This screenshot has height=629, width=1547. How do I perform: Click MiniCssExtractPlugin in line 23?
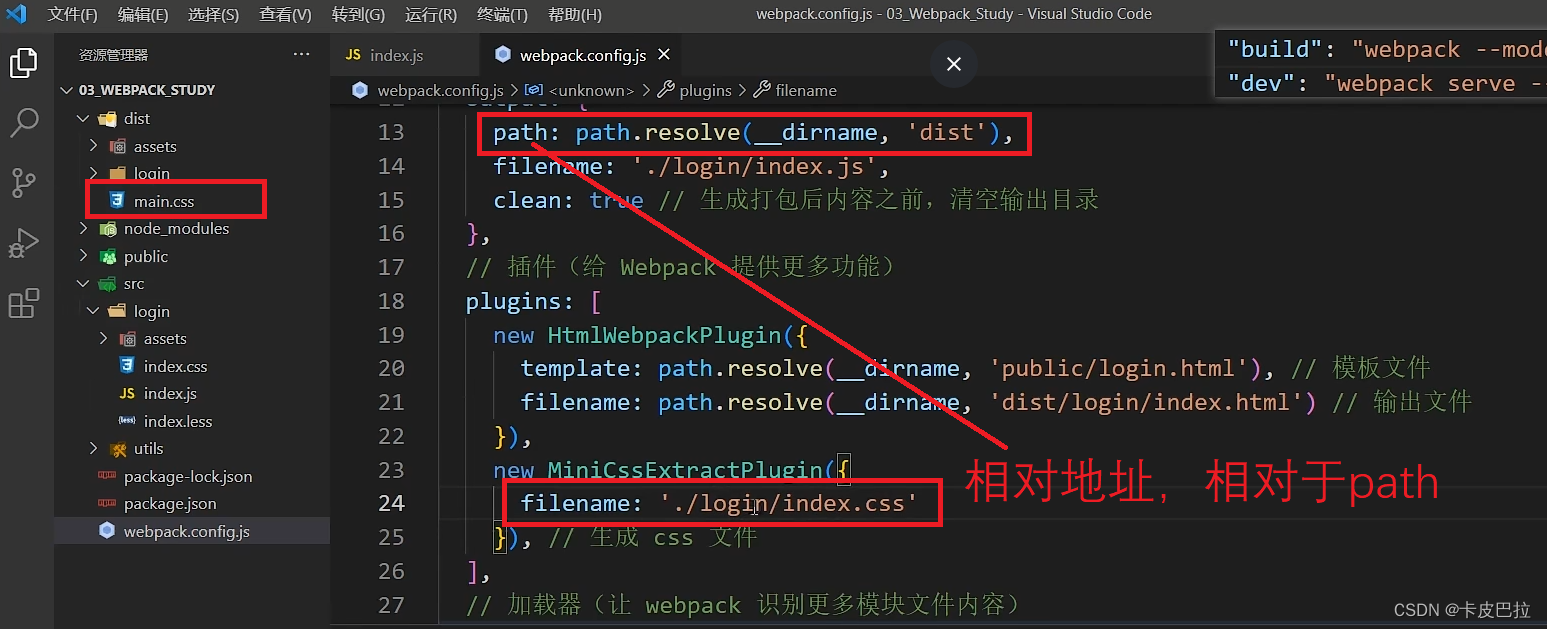pos(685,470)
